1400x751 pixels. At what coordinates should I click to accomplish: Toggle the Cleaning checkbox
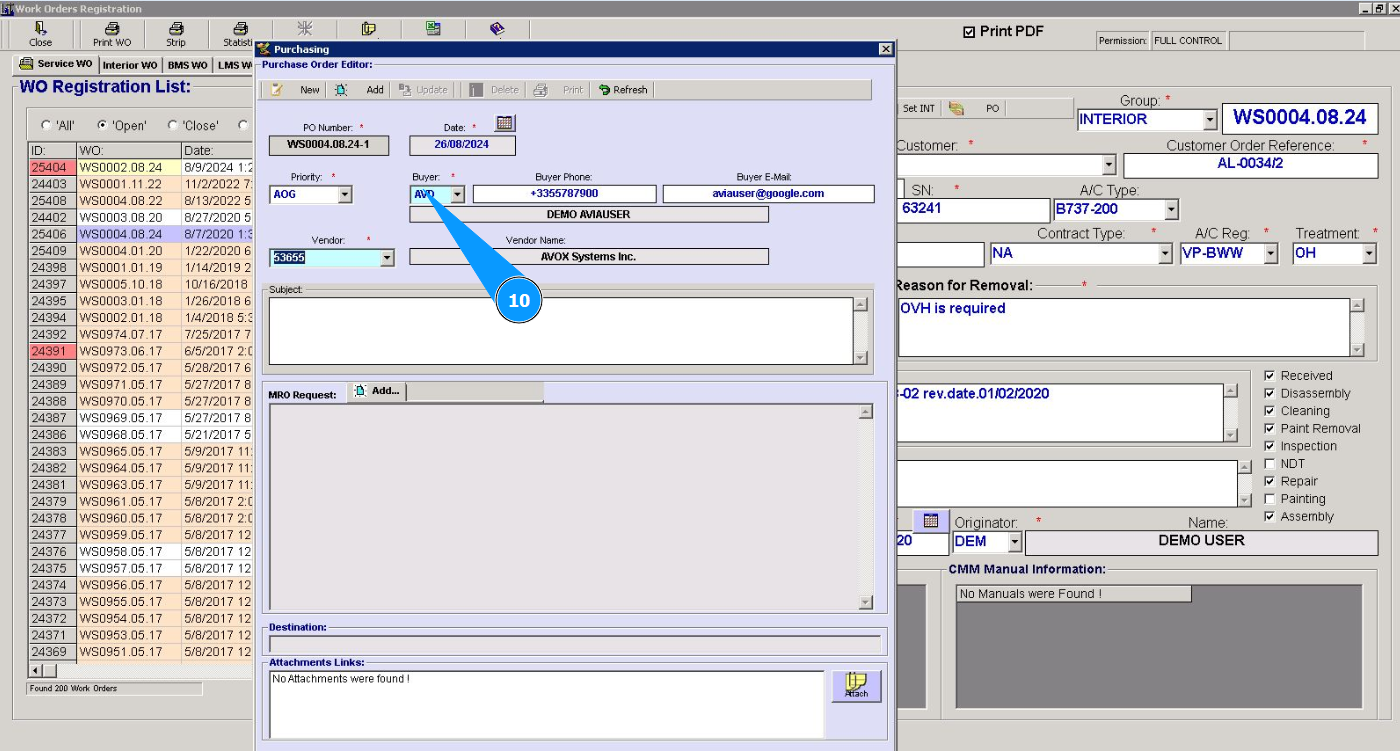pyautogui.click(x=1269, y=411)
